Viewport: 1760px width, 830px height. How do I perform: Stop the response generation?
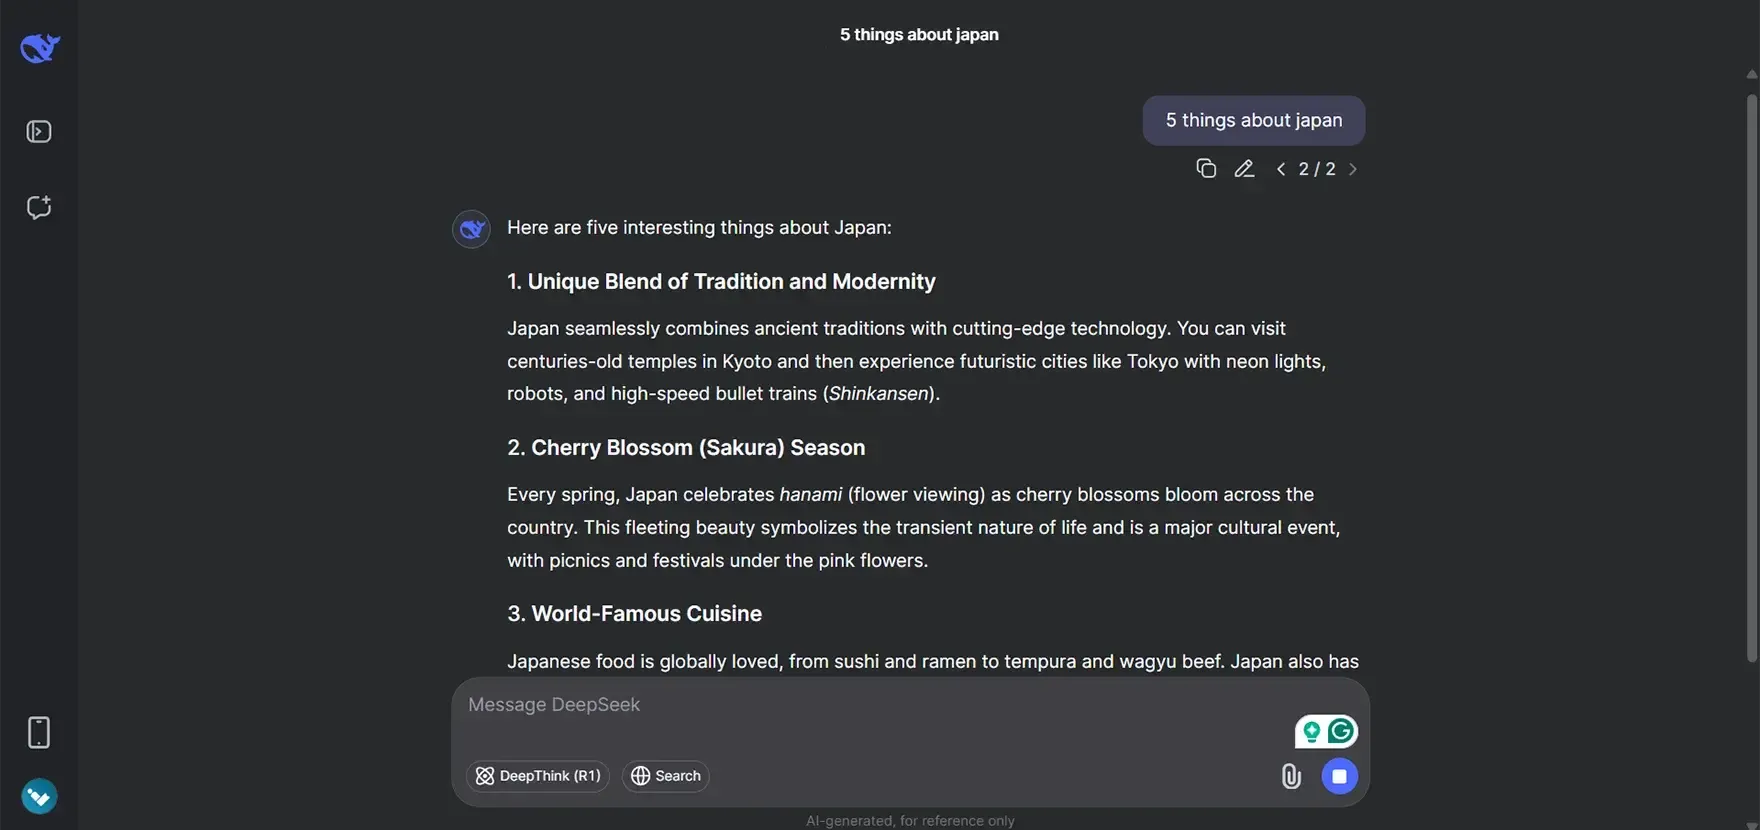pos(1339,776)
